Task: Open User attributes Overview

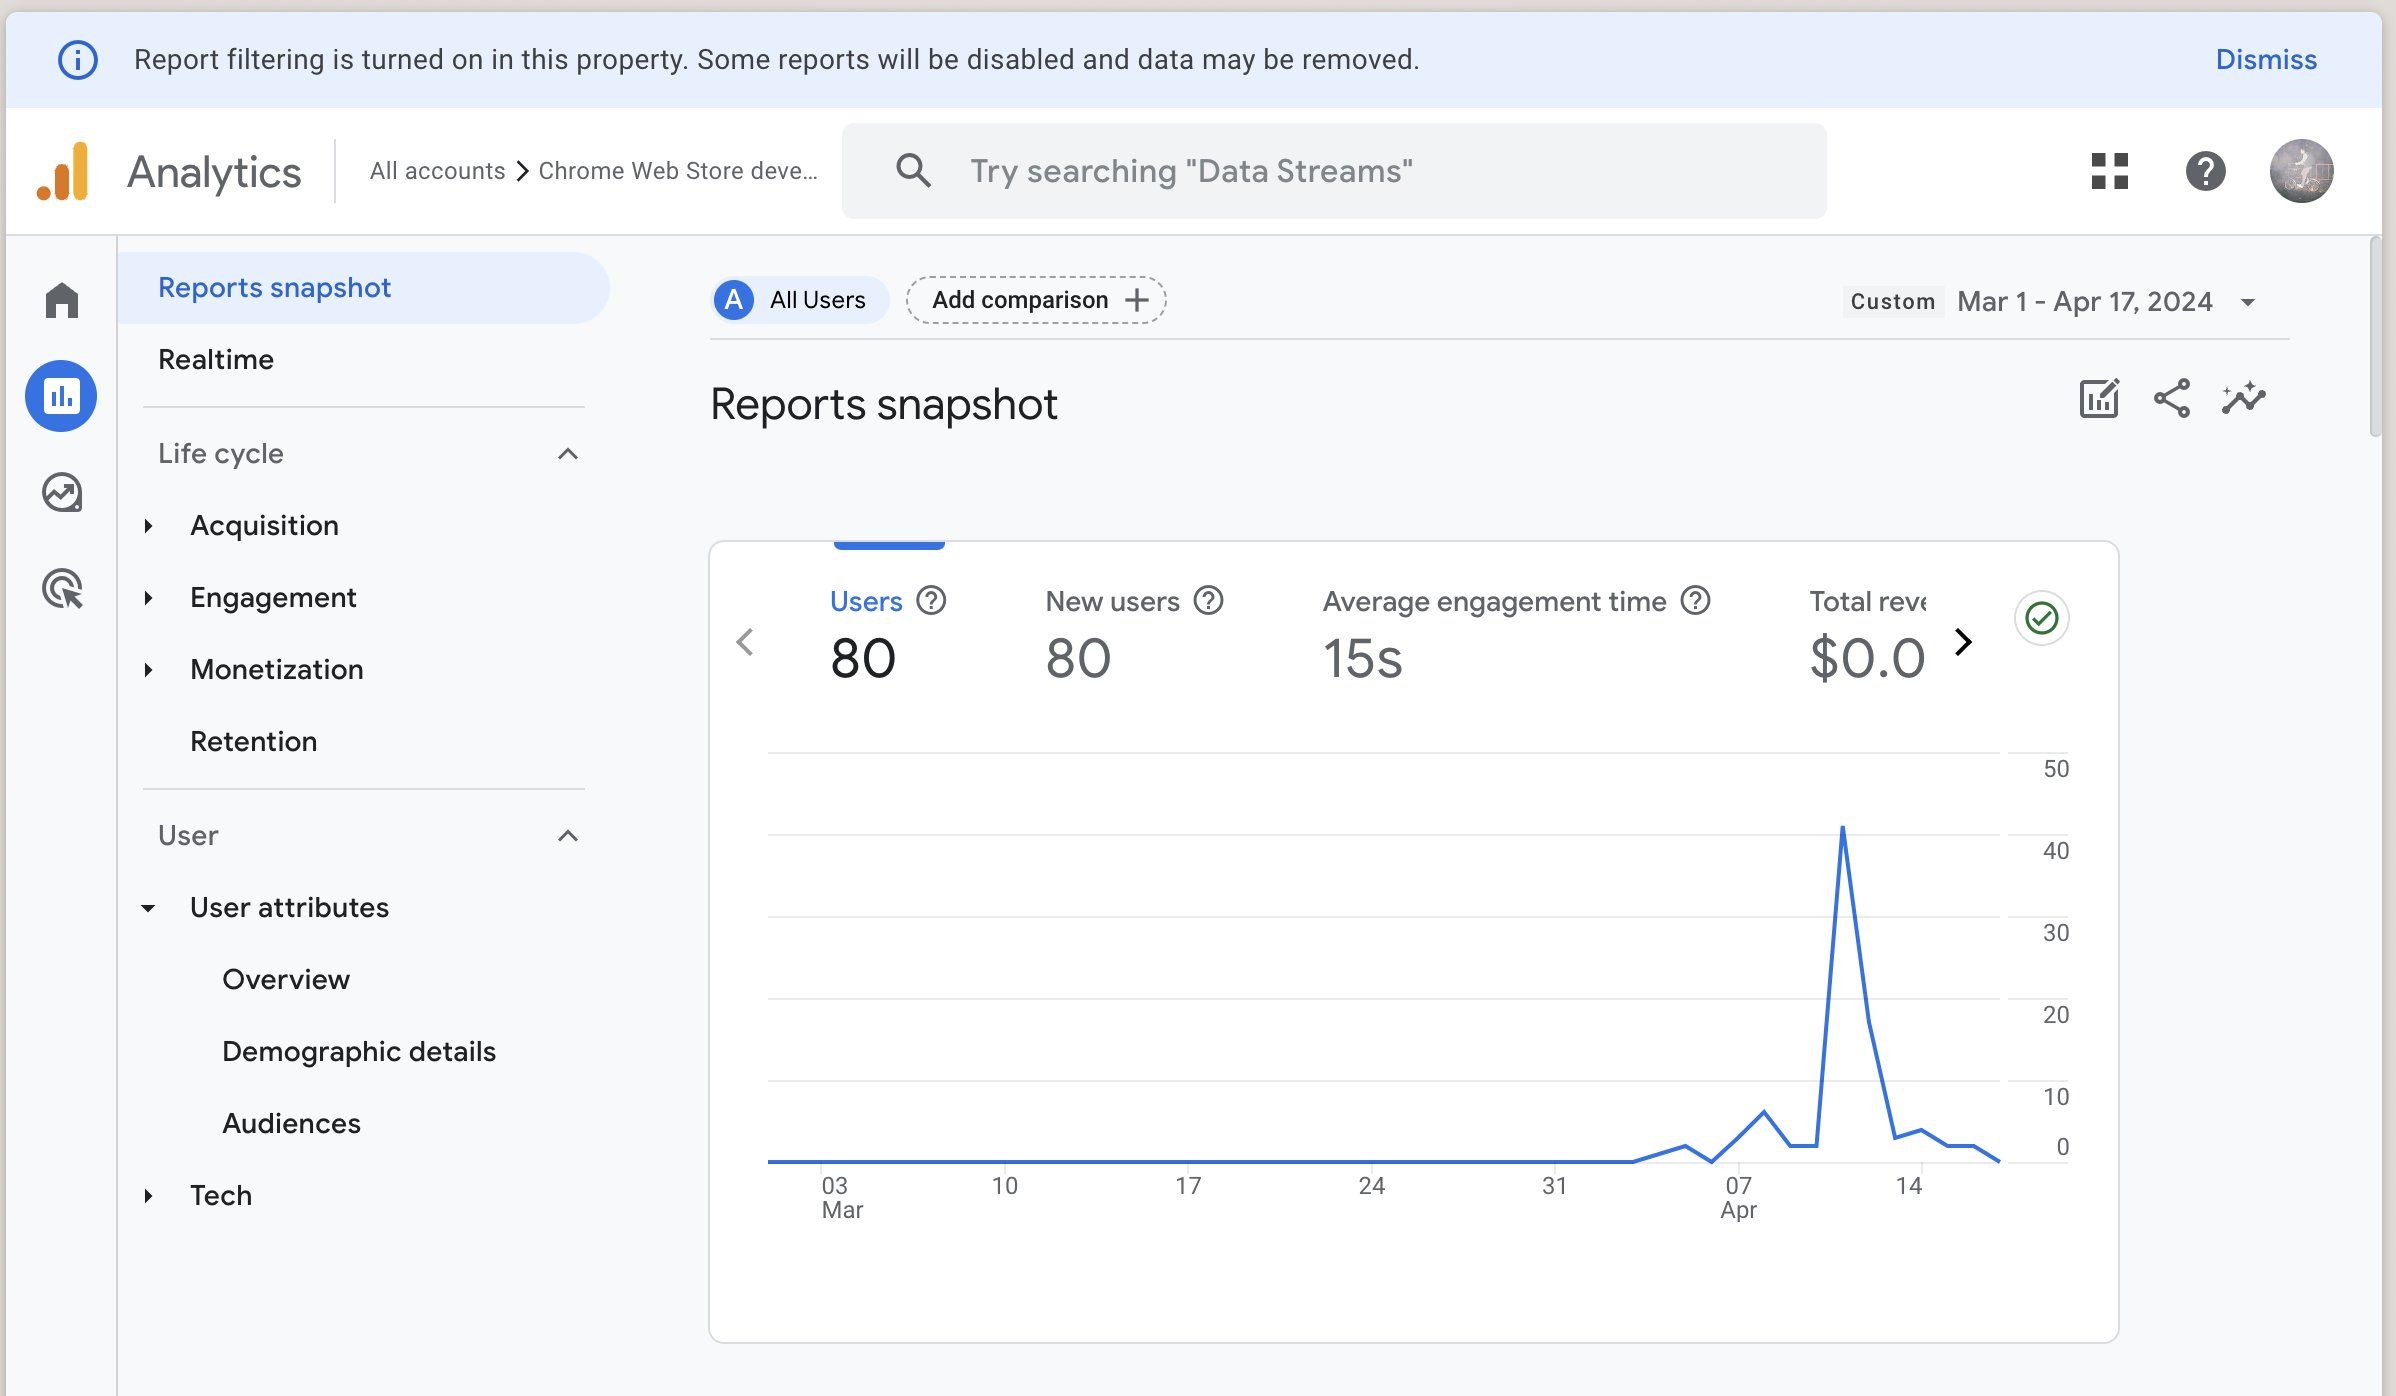Action: pyautogui.click(x=286, y=980)
